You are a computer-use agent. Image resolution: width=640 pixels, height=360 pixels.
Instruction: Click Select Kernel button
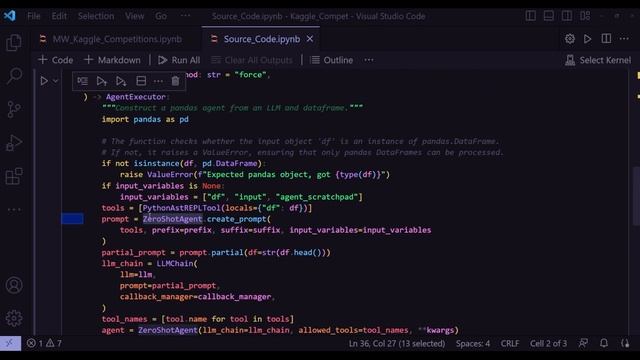598,60
